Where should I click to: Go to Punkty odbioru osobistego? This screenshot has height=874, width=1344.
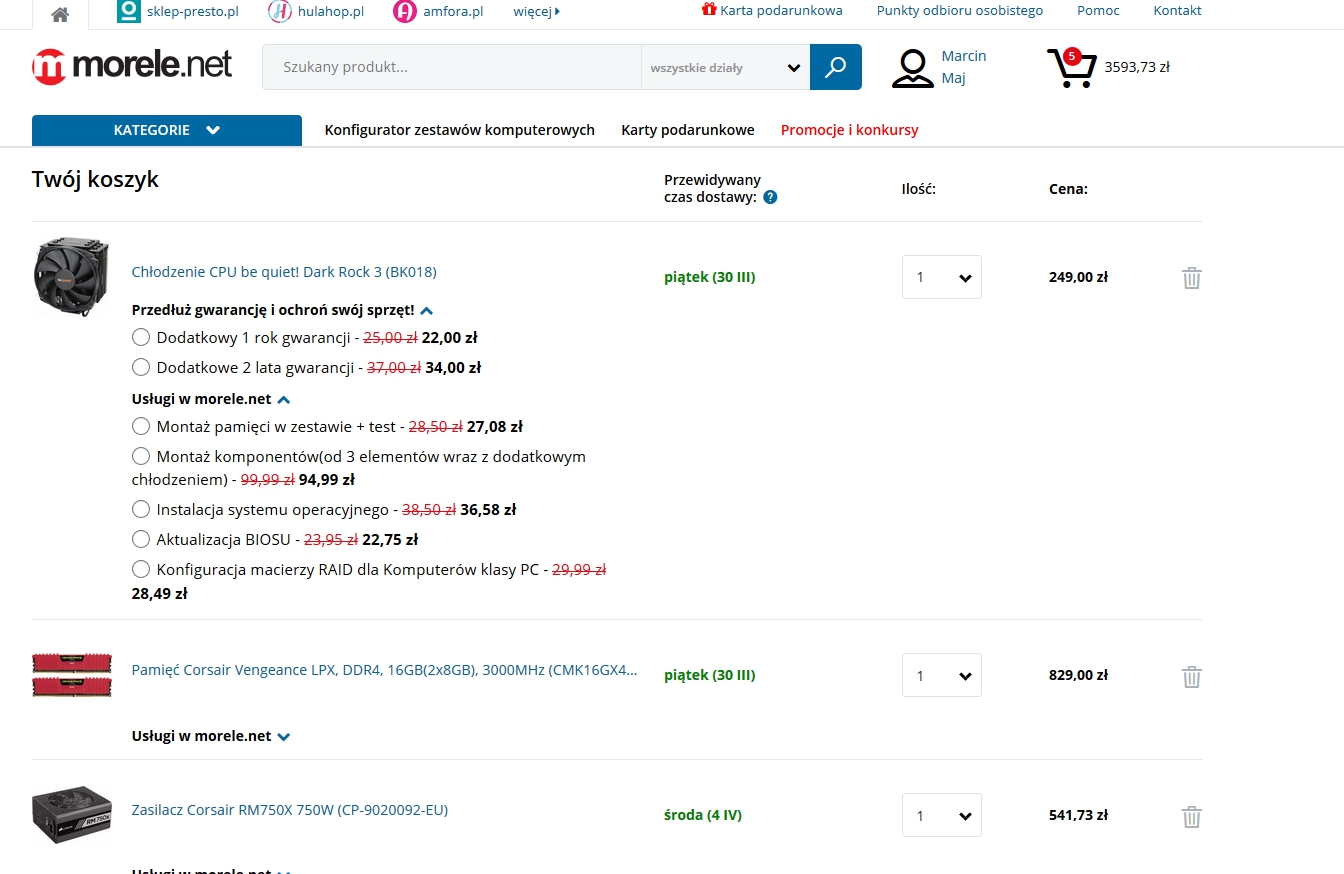pos(960,11)
